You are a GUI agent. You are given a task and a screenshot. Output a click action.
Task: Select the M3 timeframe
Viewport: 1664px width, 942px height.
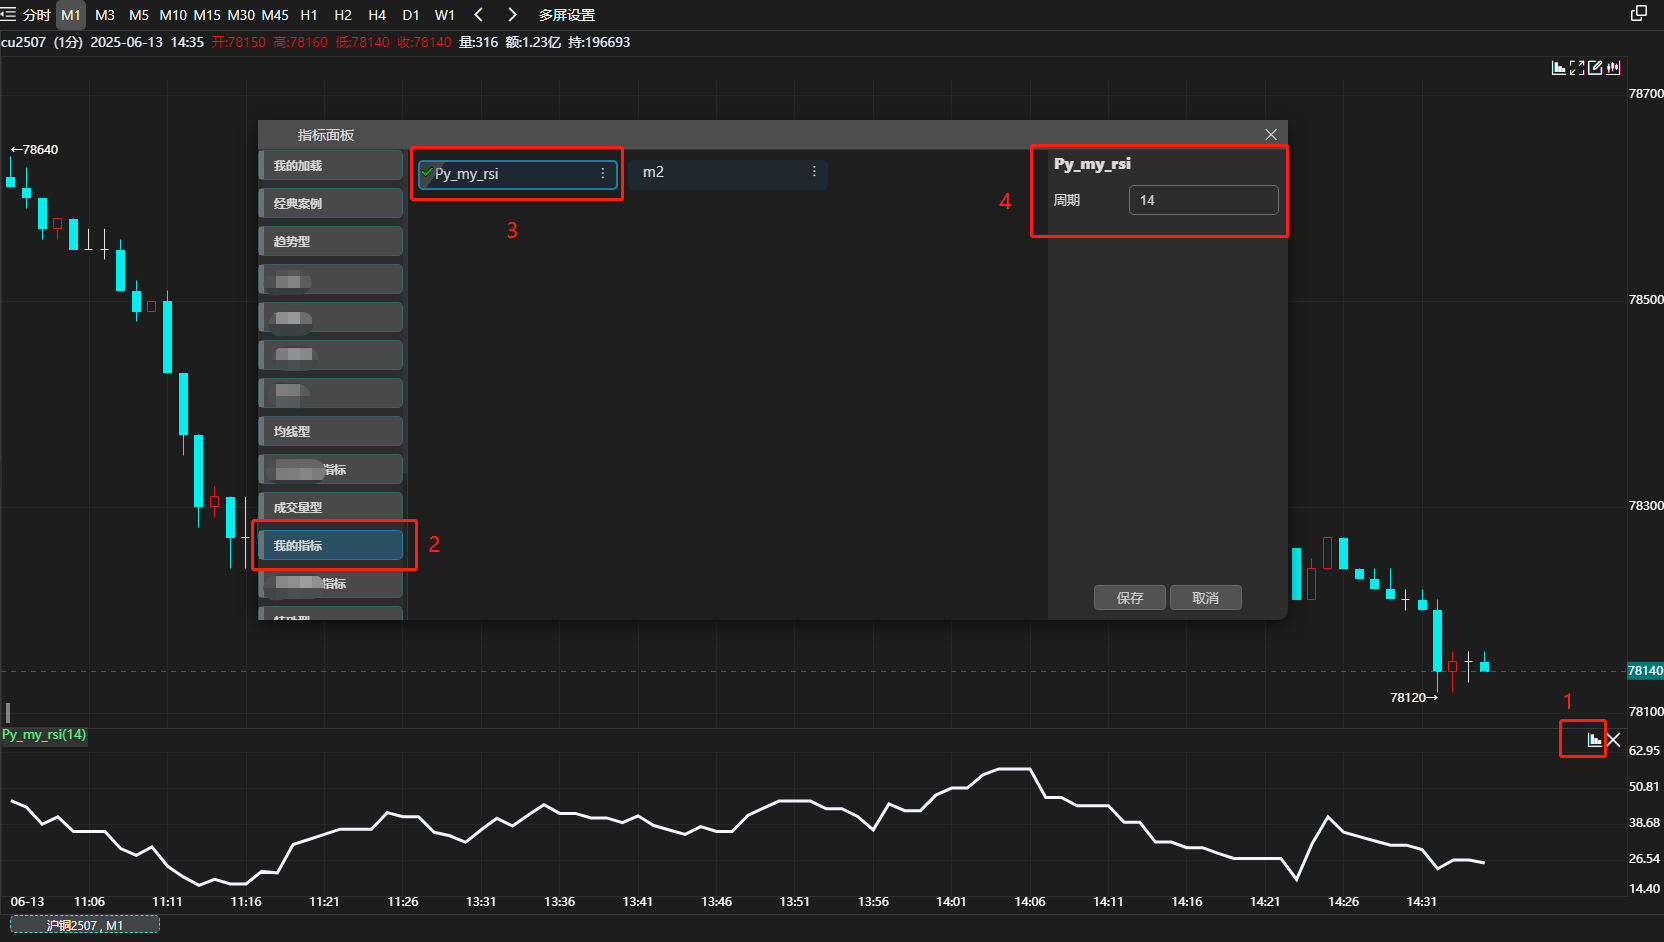[105, 15]
